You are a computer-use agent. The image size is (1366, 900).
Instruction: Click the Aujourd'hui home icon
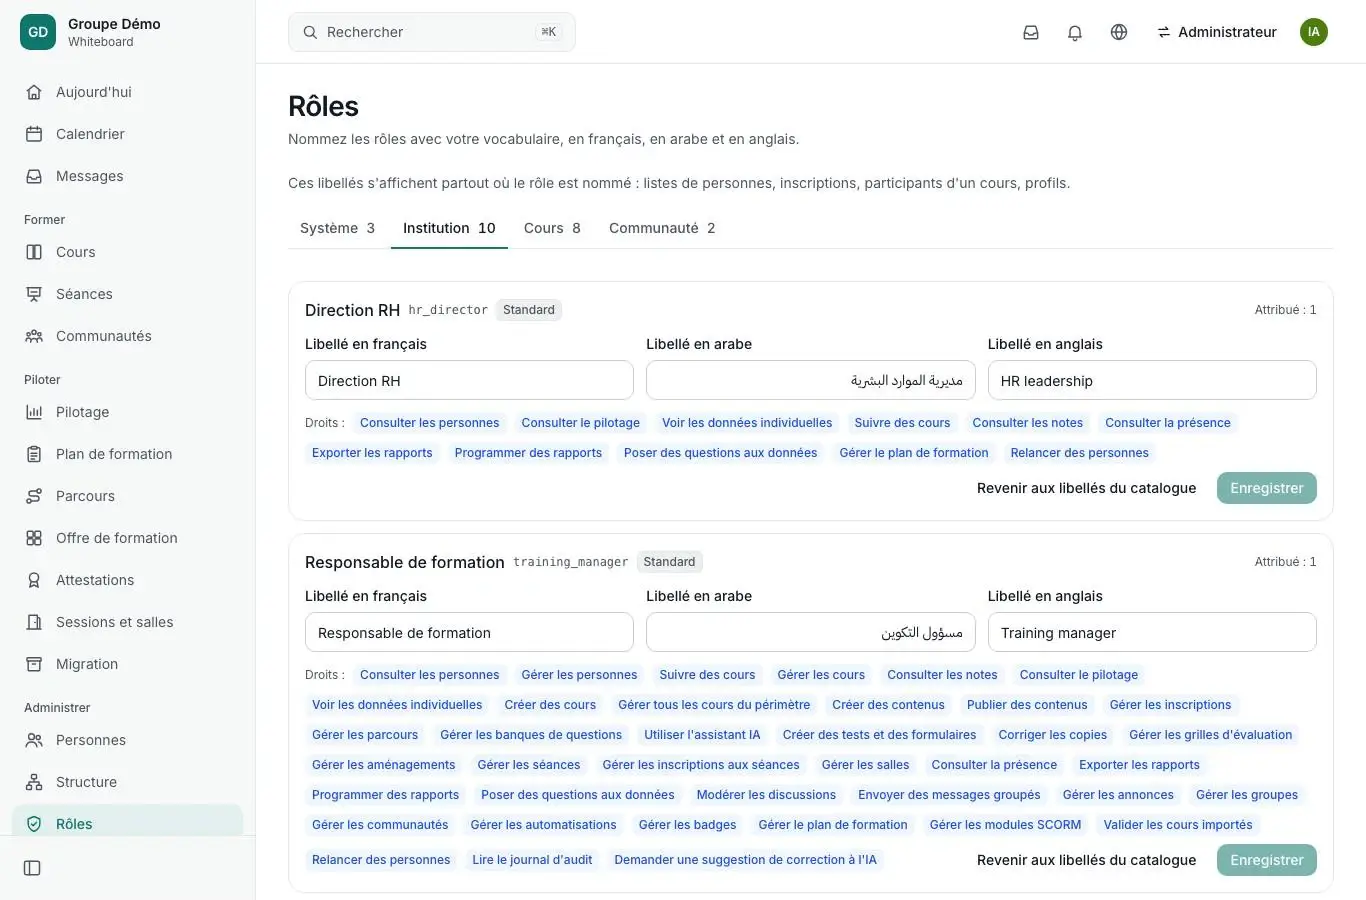tap(34, 92)
